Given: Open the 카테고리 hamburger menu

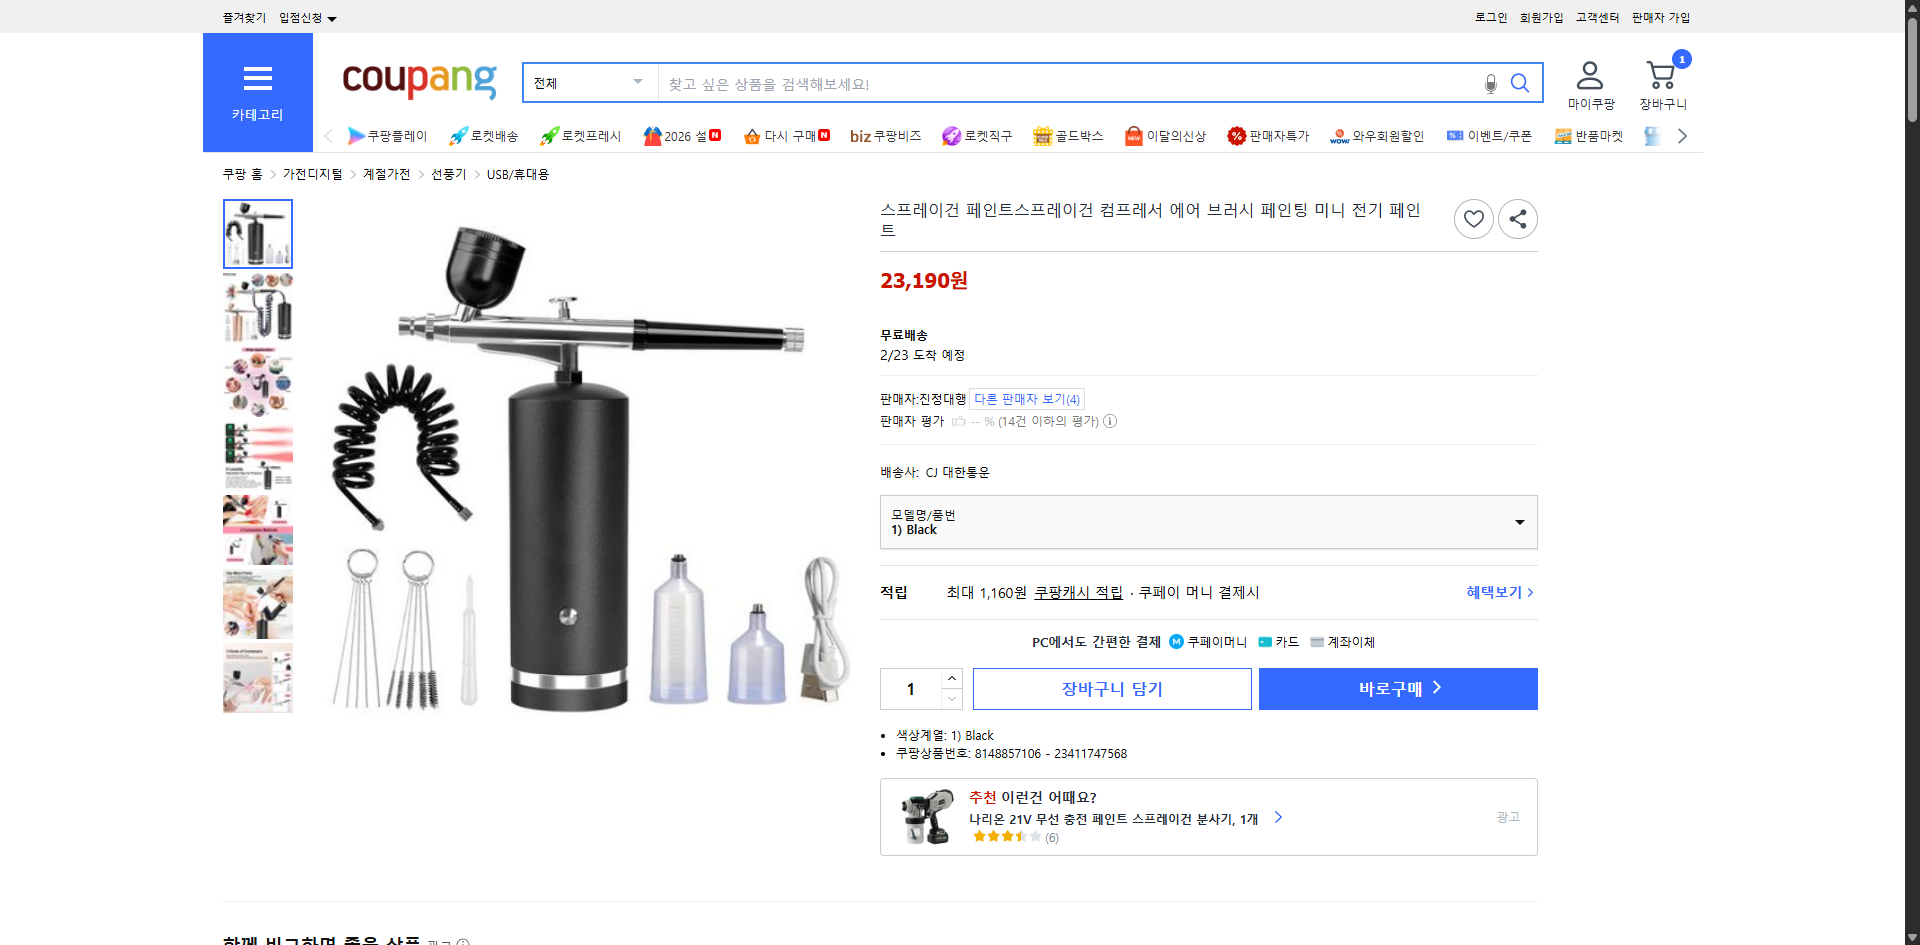Looking at the screenshot, I should tap(257, 78).
